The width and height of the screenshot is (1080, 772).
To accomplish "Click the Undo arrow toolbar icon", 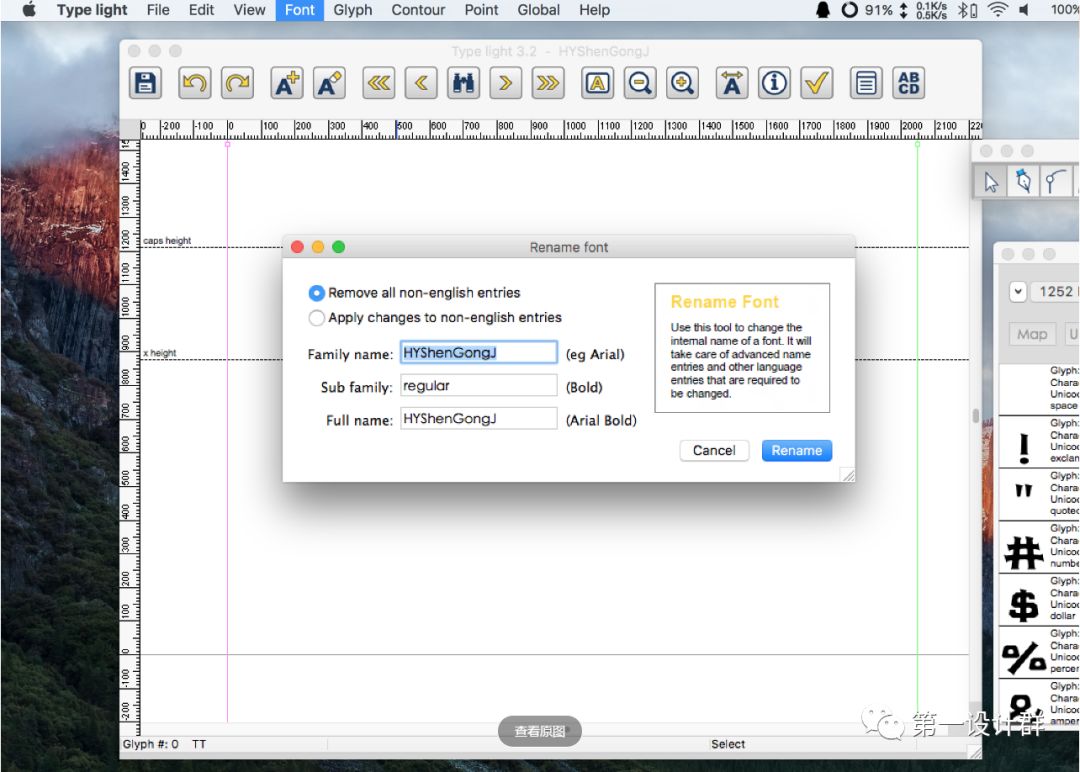I will [x=195, y=83].
